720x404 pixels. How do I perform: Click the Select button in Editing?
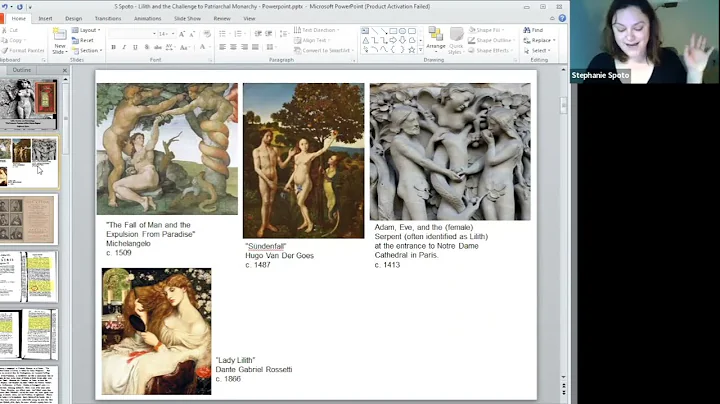[x=537, y=50]
